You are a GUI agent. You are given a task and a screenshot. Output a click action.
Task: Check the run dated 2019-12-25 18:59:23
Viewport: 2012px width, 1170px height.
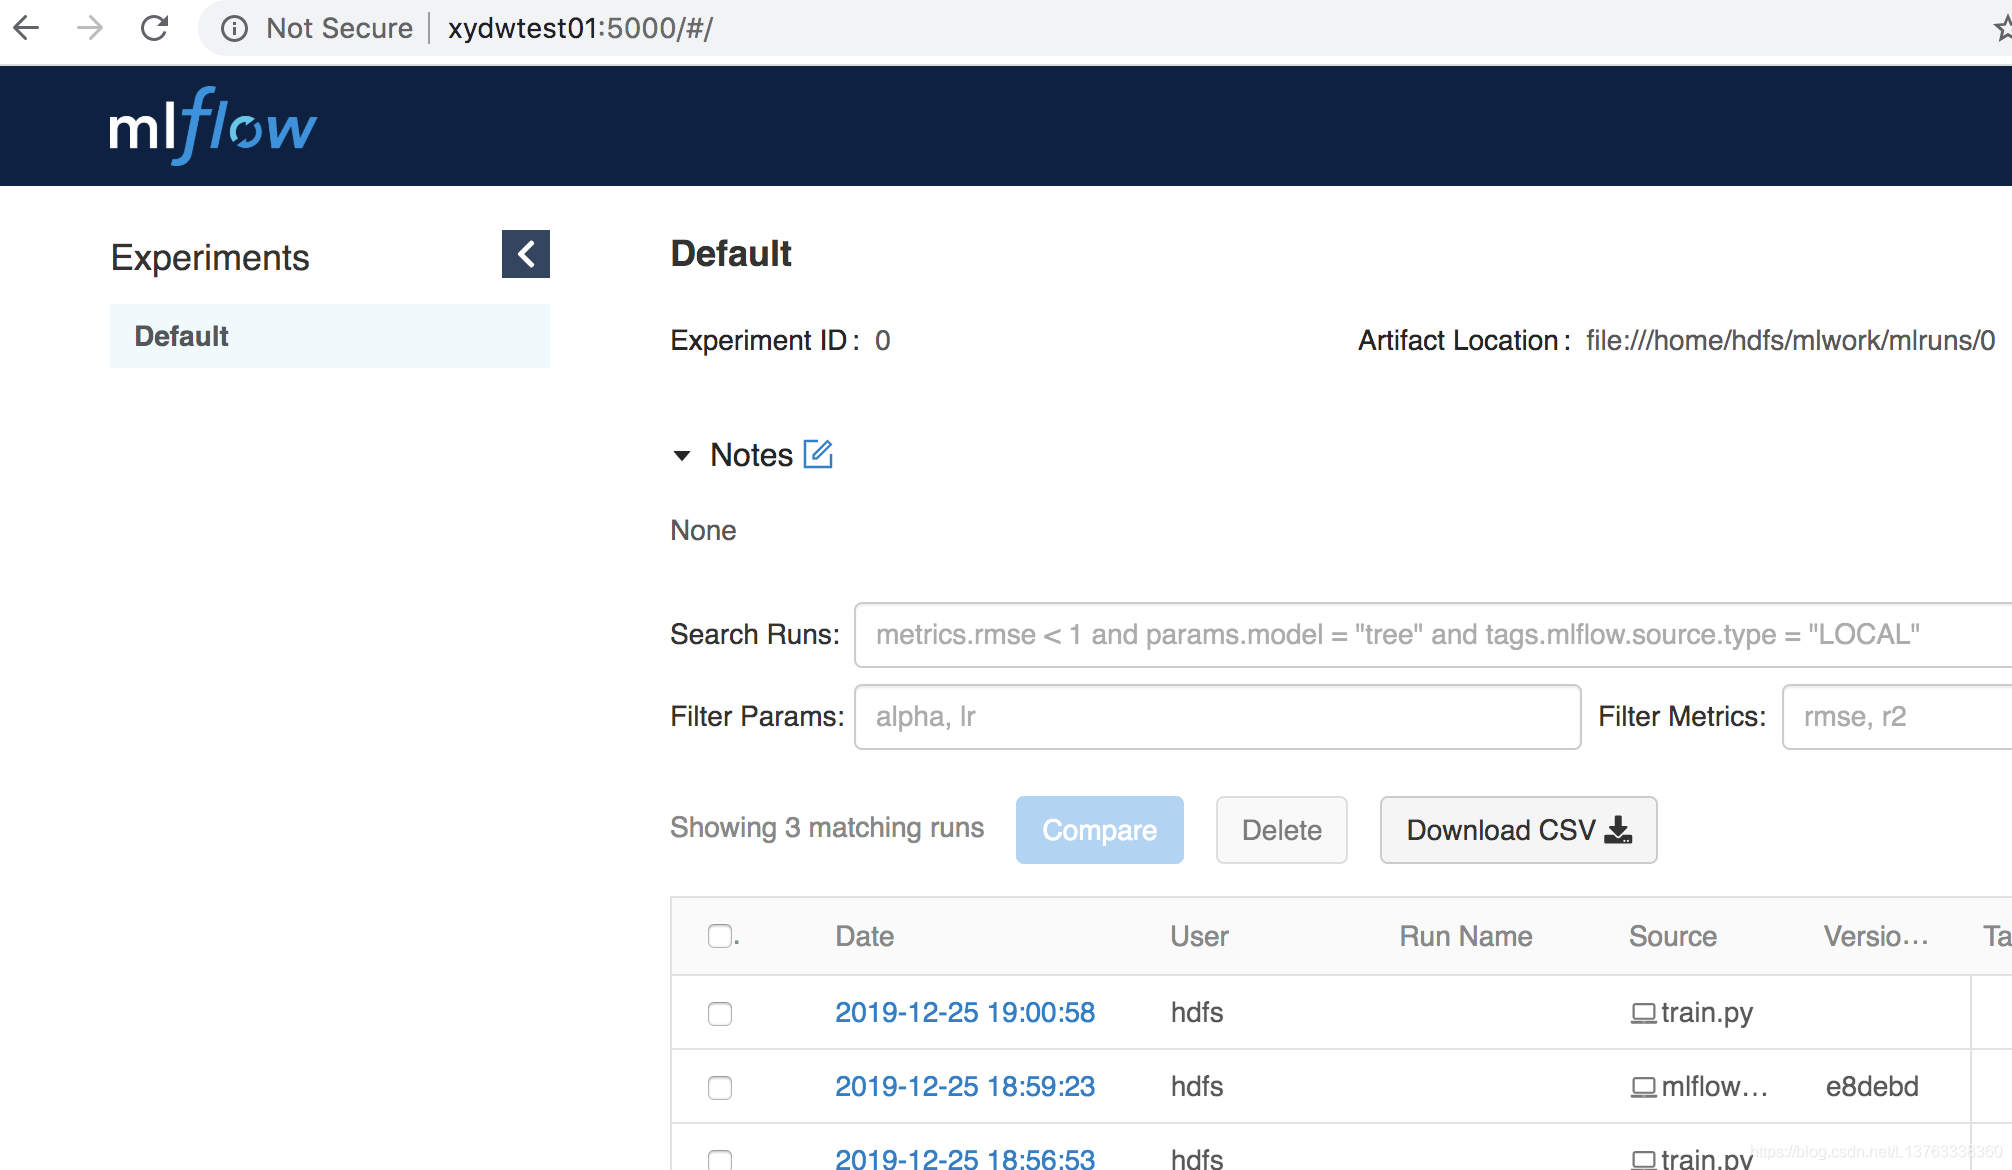[x=719, y=1087]
